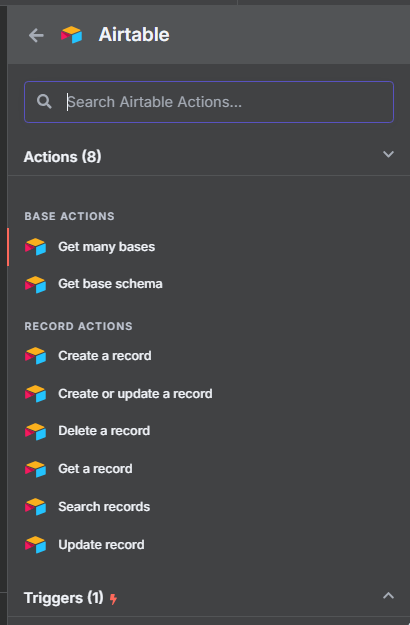410x625 pixels.
Task: Toggle the Actions (8) header
Action: pyautogui.click(x=62, y=157)
